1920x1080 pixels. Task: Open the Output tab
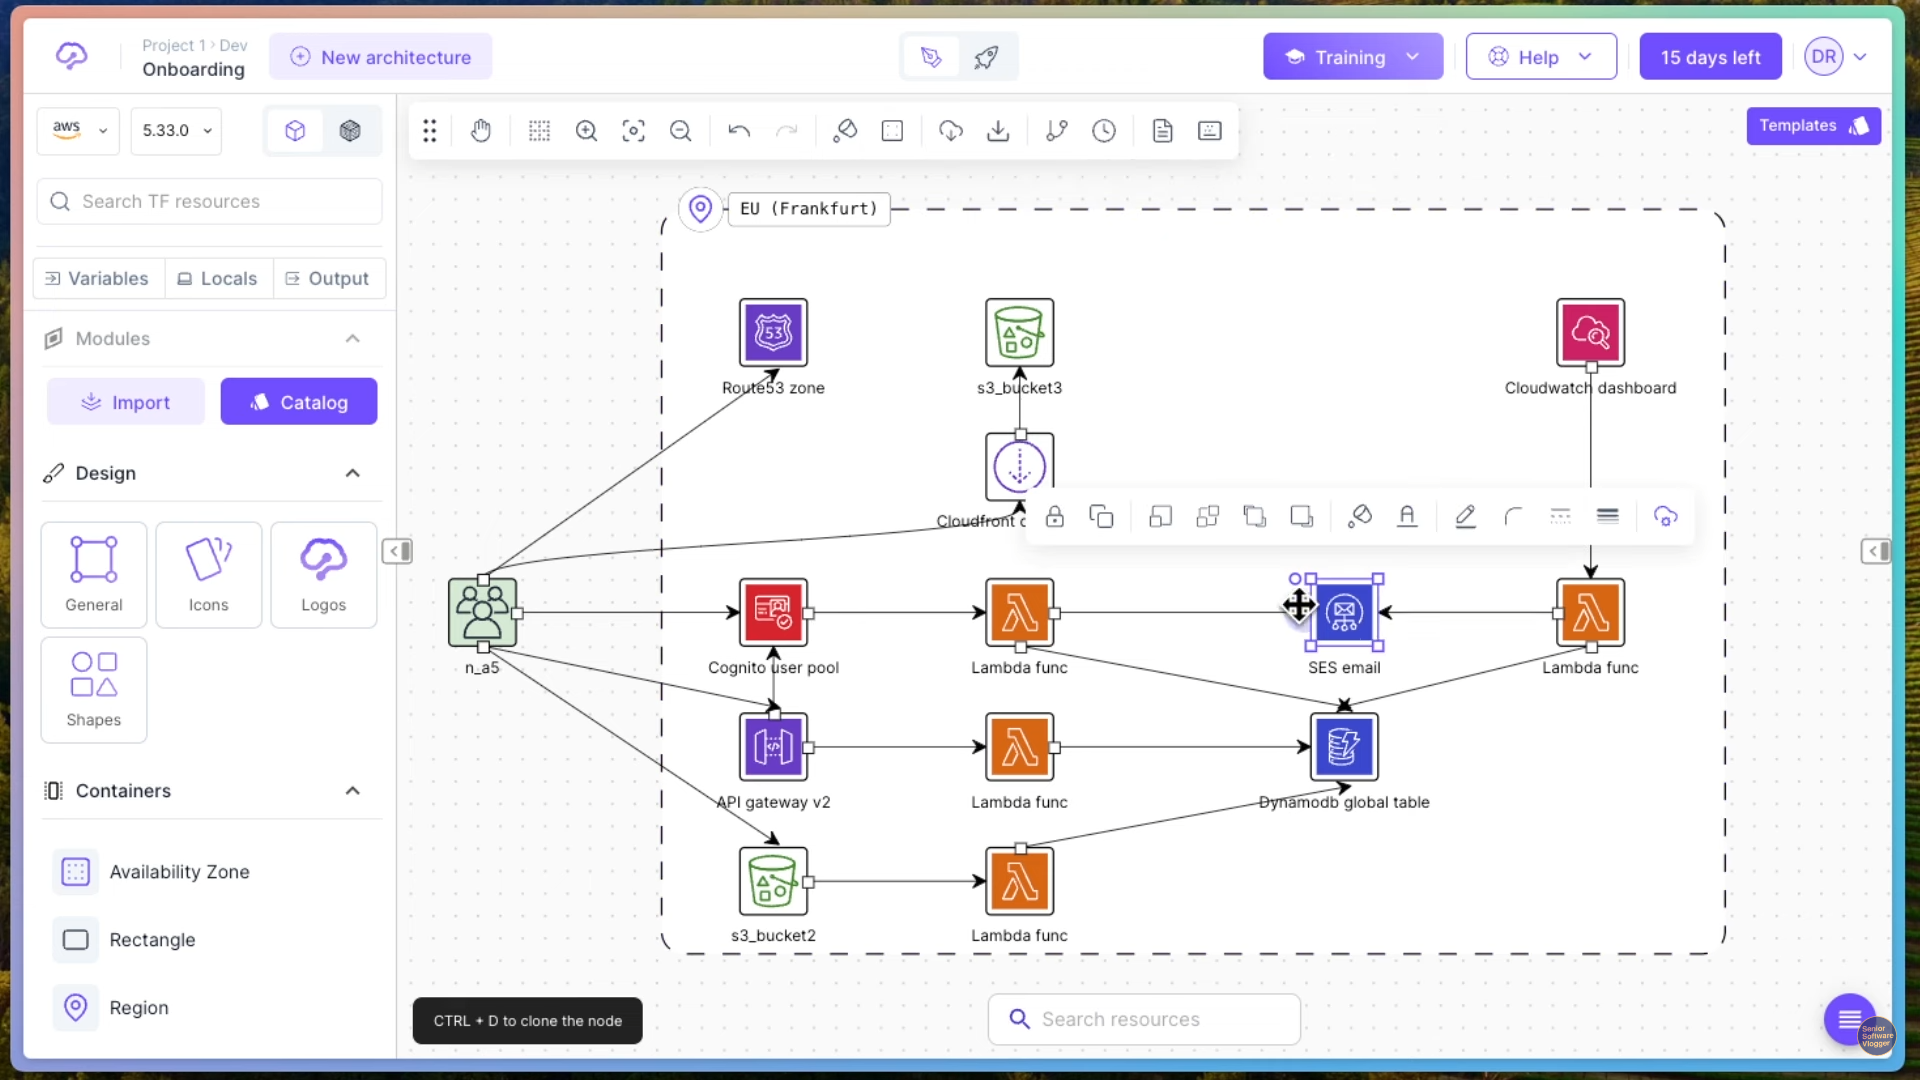(328, 278)
